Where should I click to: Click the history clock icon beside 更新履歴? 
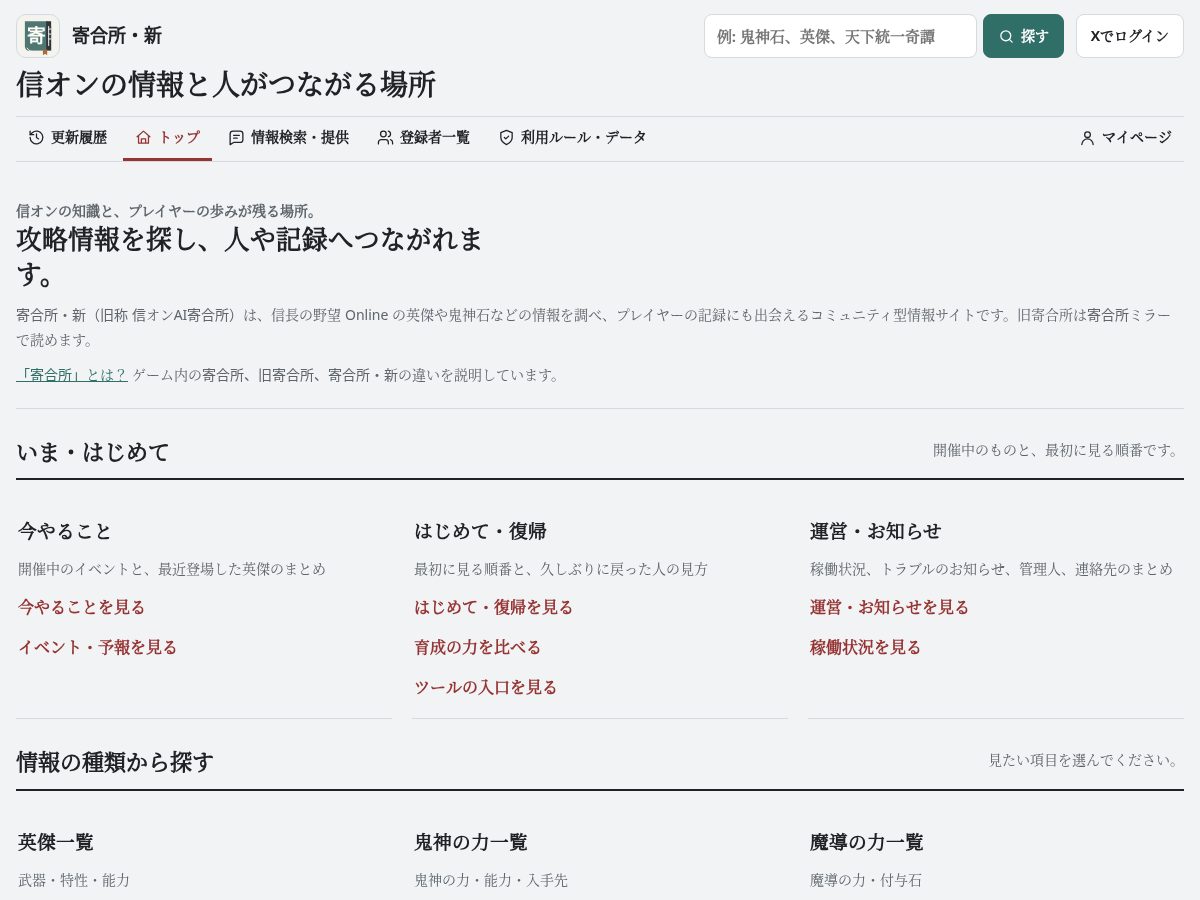[x=36, y=138]
